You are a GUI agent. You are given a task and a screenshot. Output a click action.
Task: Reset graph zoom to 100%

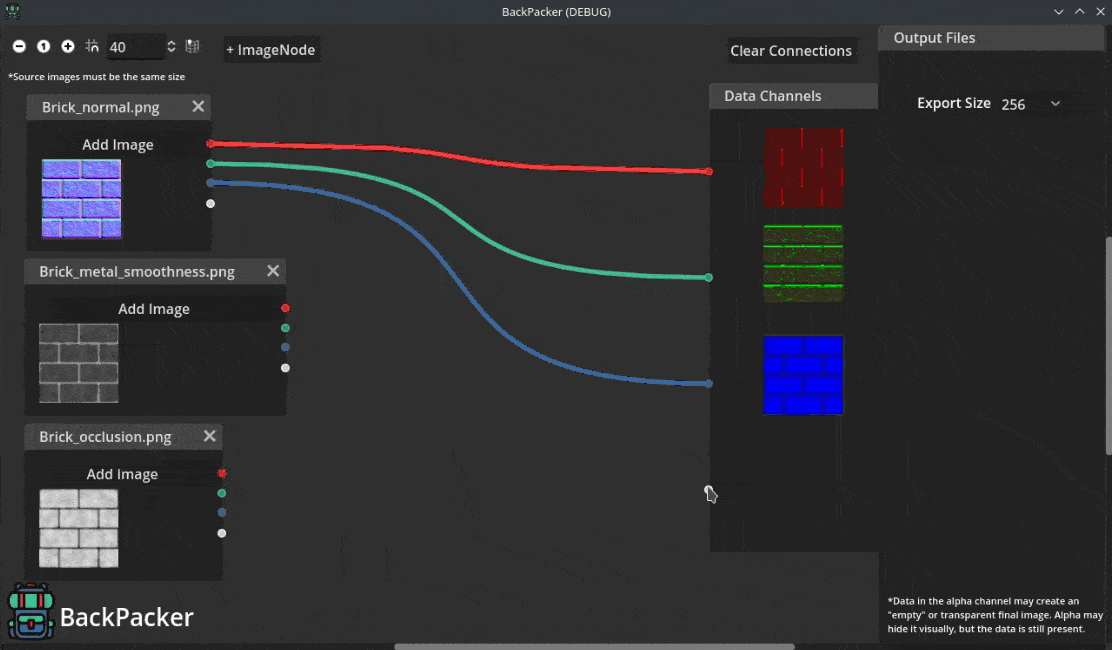(43, 46)
